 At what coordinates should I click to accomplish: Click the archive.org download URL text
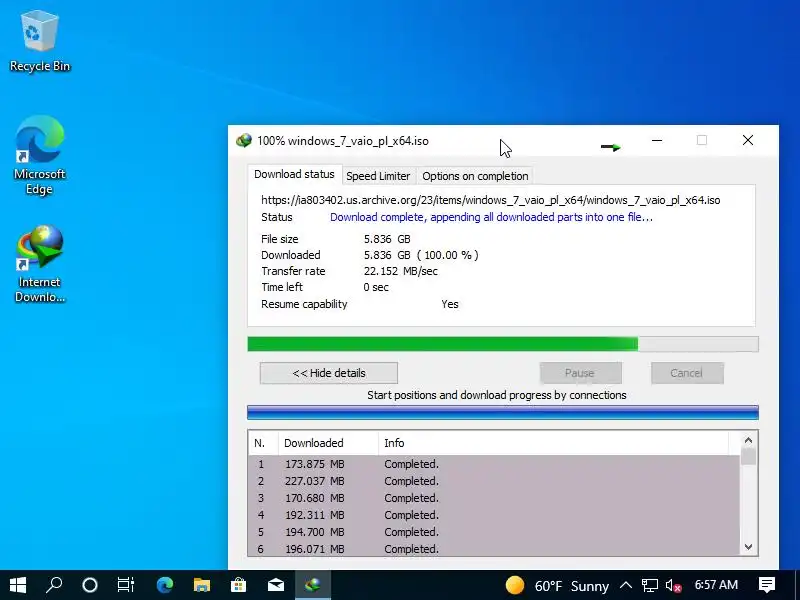pos(490,200)
